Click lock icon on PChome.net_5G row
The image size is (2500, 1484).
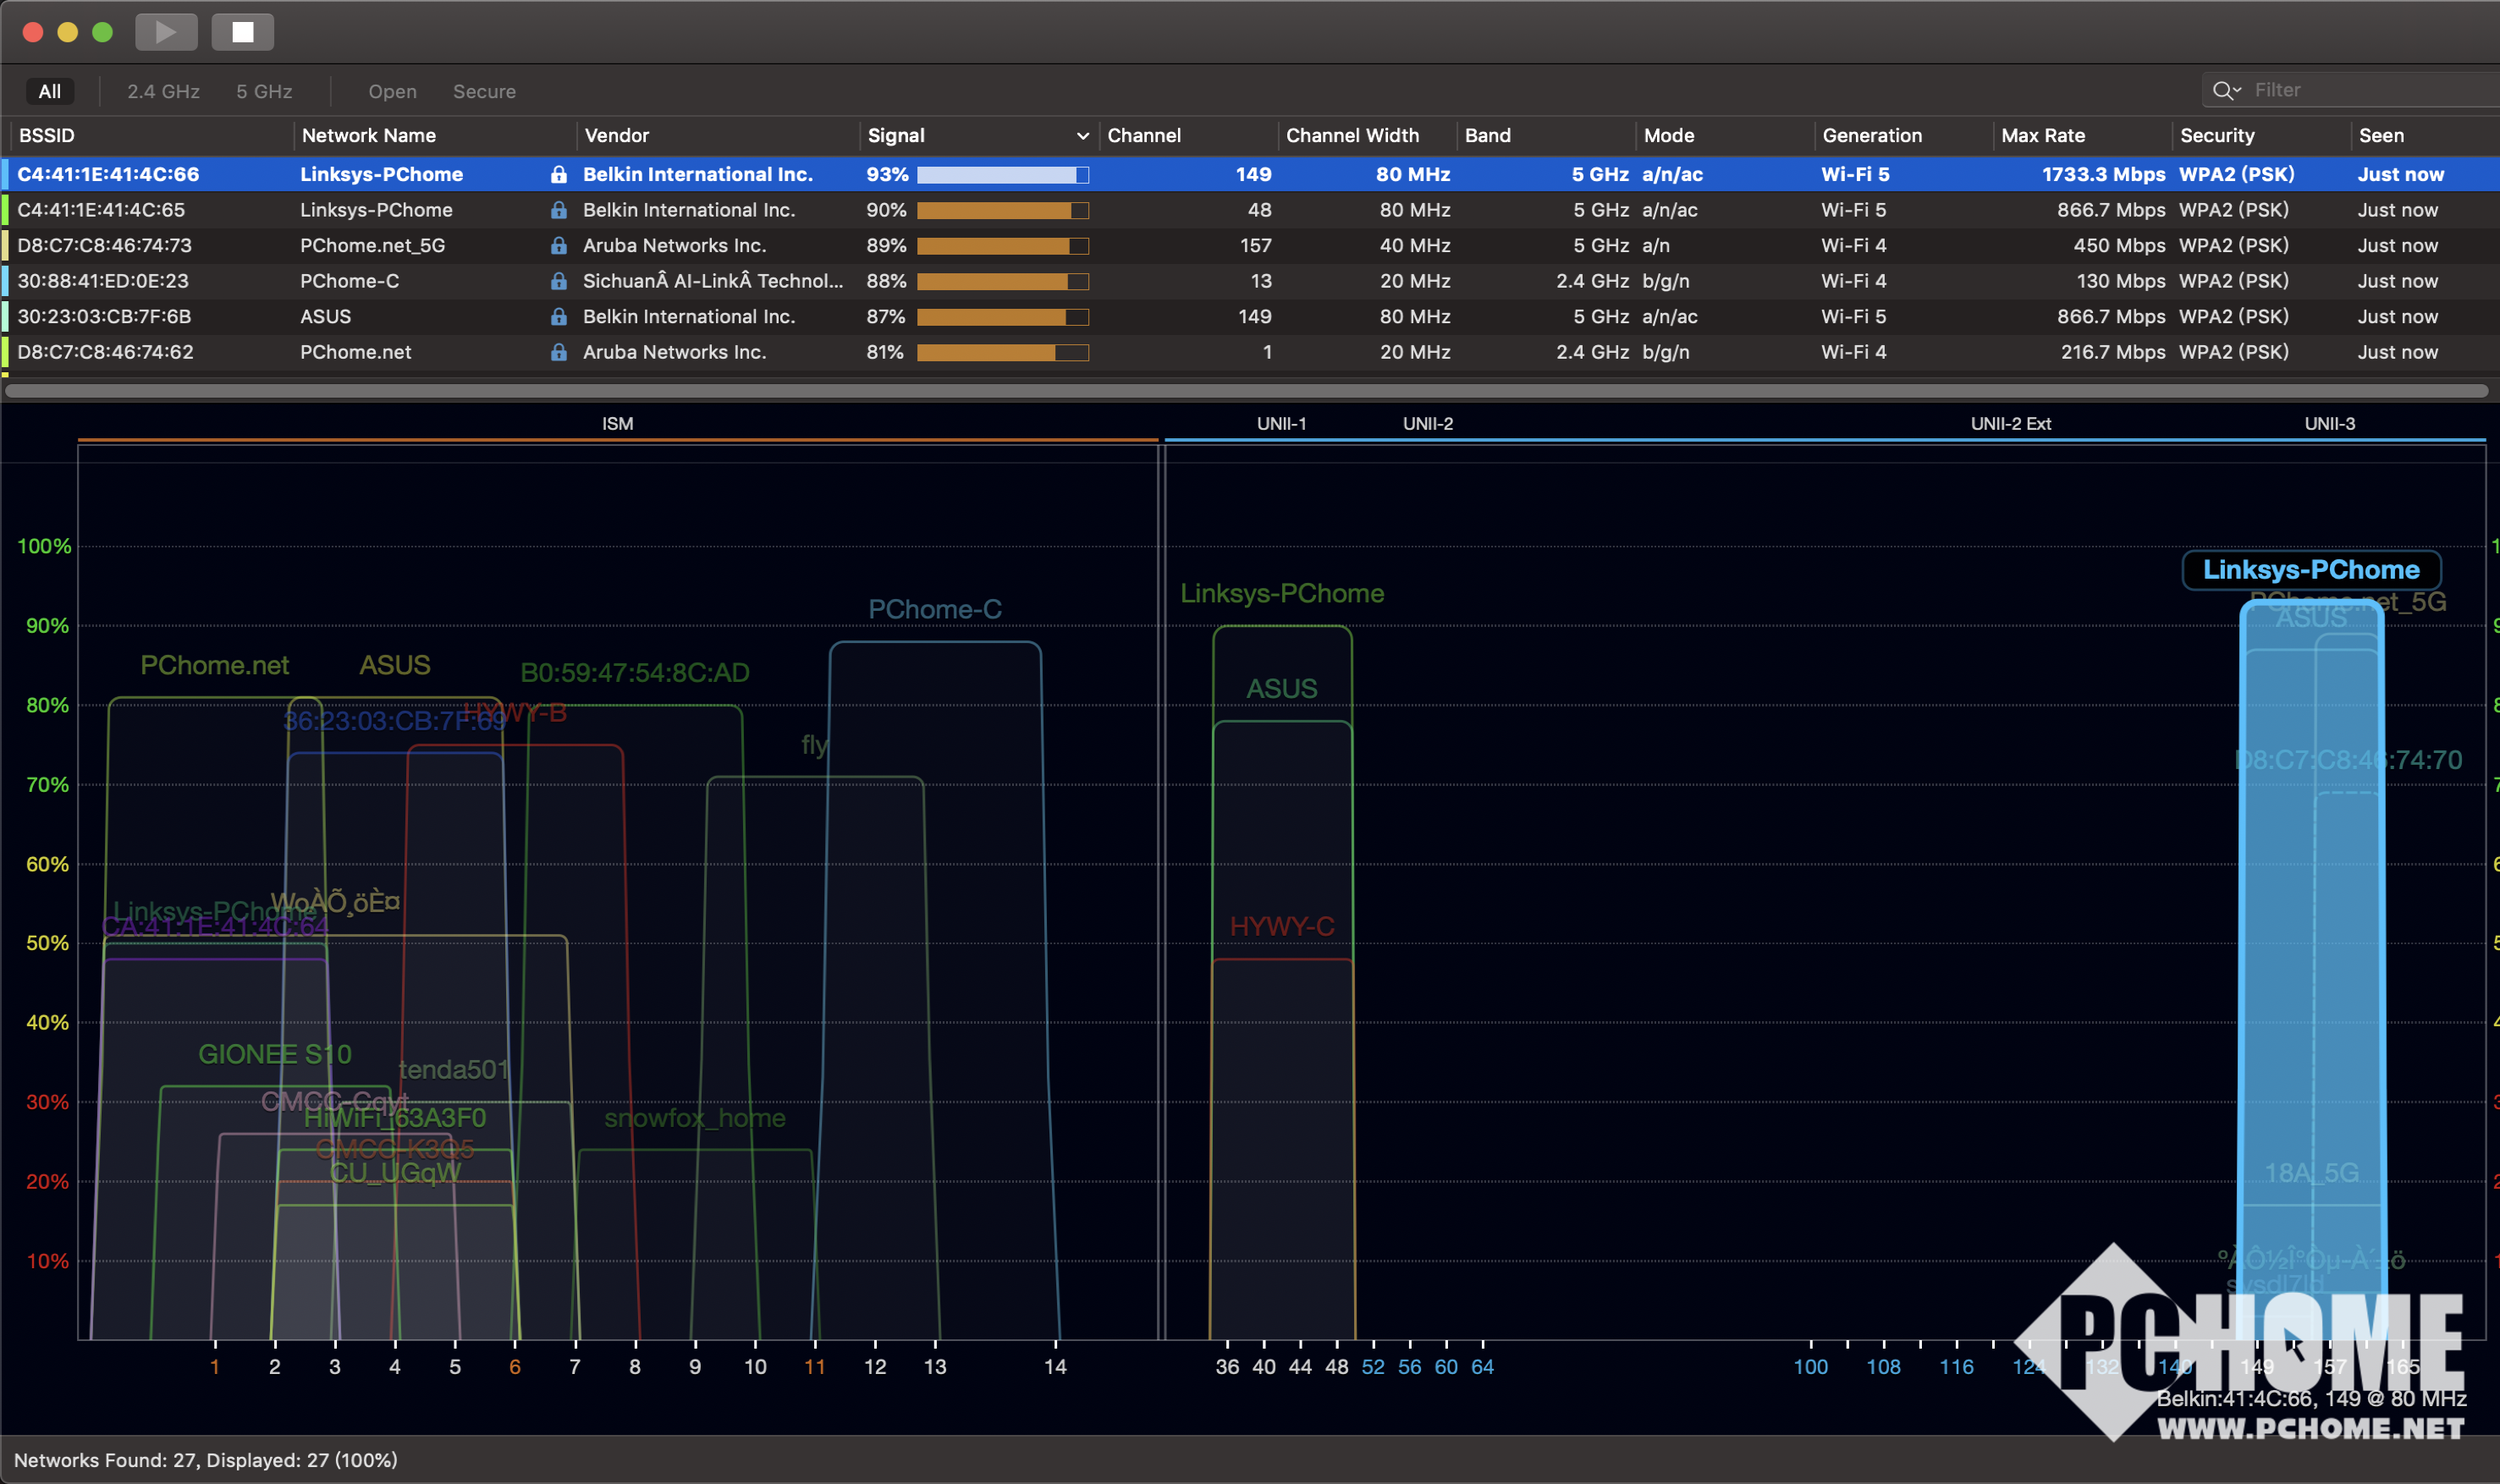(559, 246)
